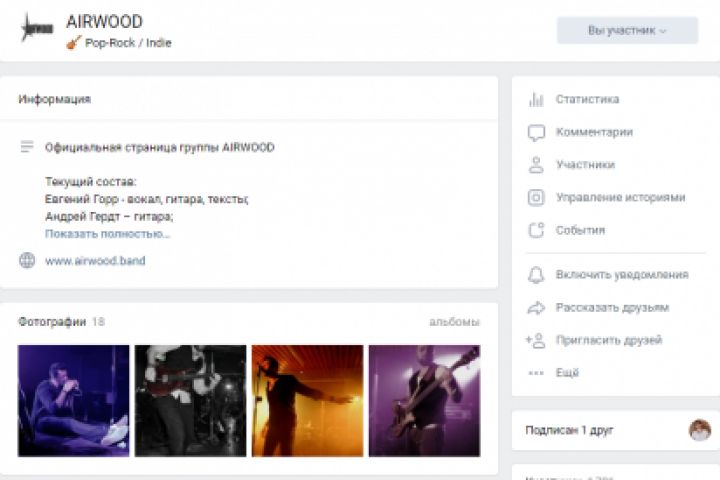Visit the www.airwood.band link

(x=95, y=260)
